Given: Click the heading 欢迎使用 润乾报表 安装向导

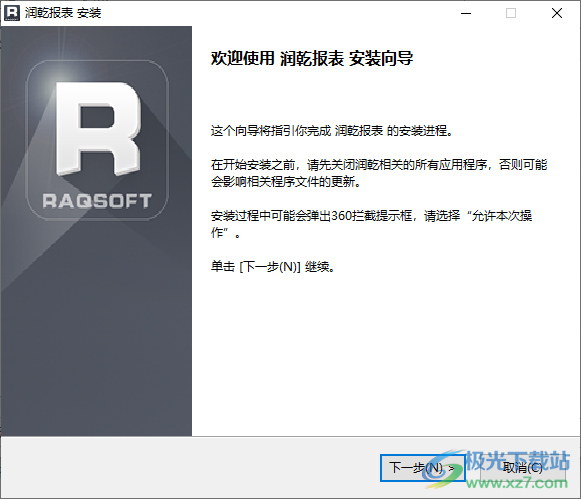Looking at the screenshot, I should pos(312,59).
